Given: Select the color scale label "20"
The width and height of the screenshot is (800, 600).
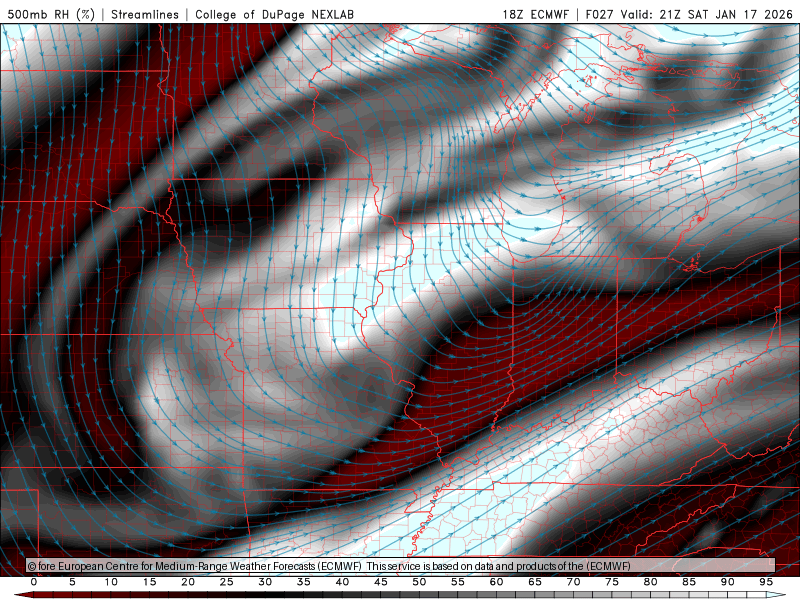Looking at the screenshot, I should tap(188, 582).
